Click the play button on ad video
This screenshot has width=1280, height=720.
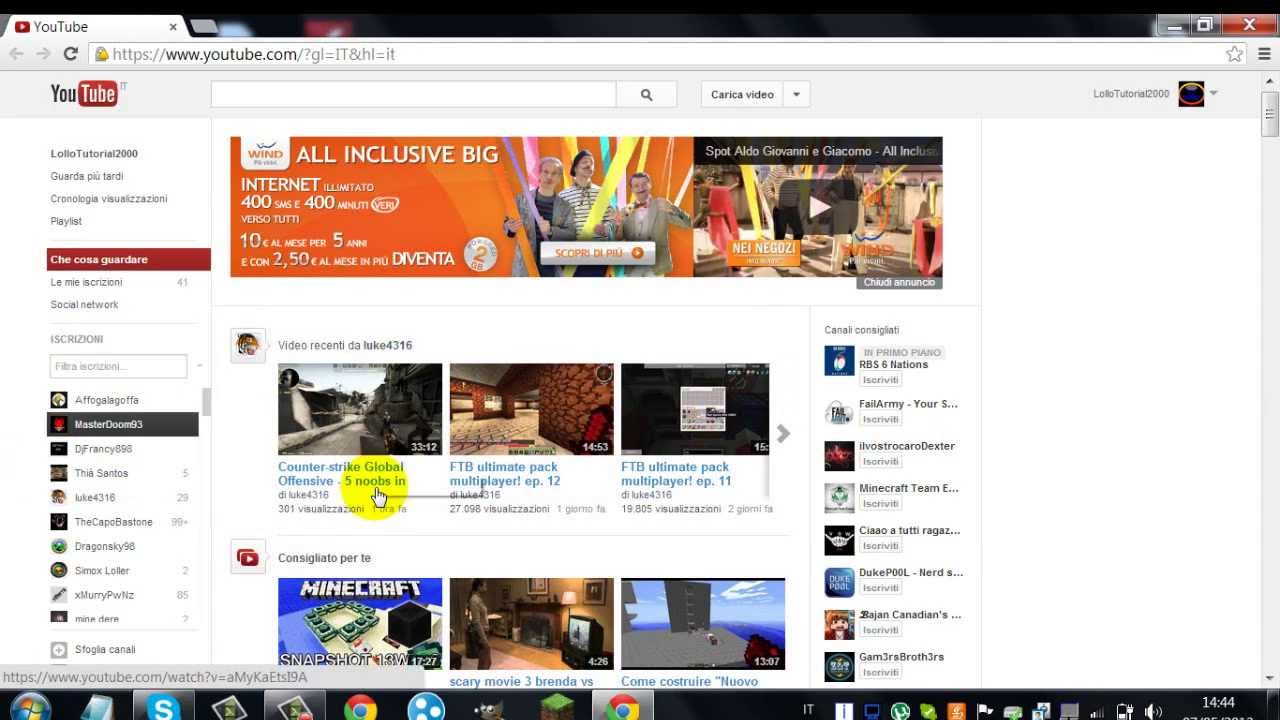click(819, 207)
